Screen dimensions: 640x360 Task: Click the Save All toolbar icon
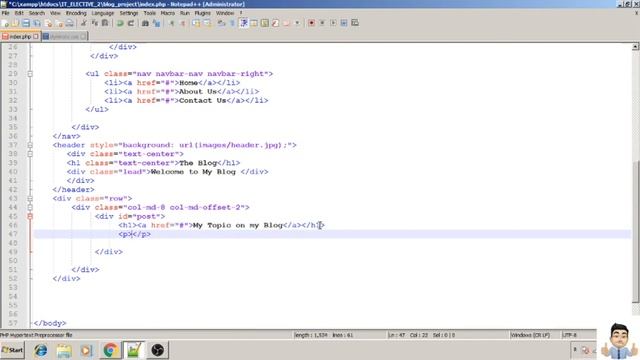point(37,23)
